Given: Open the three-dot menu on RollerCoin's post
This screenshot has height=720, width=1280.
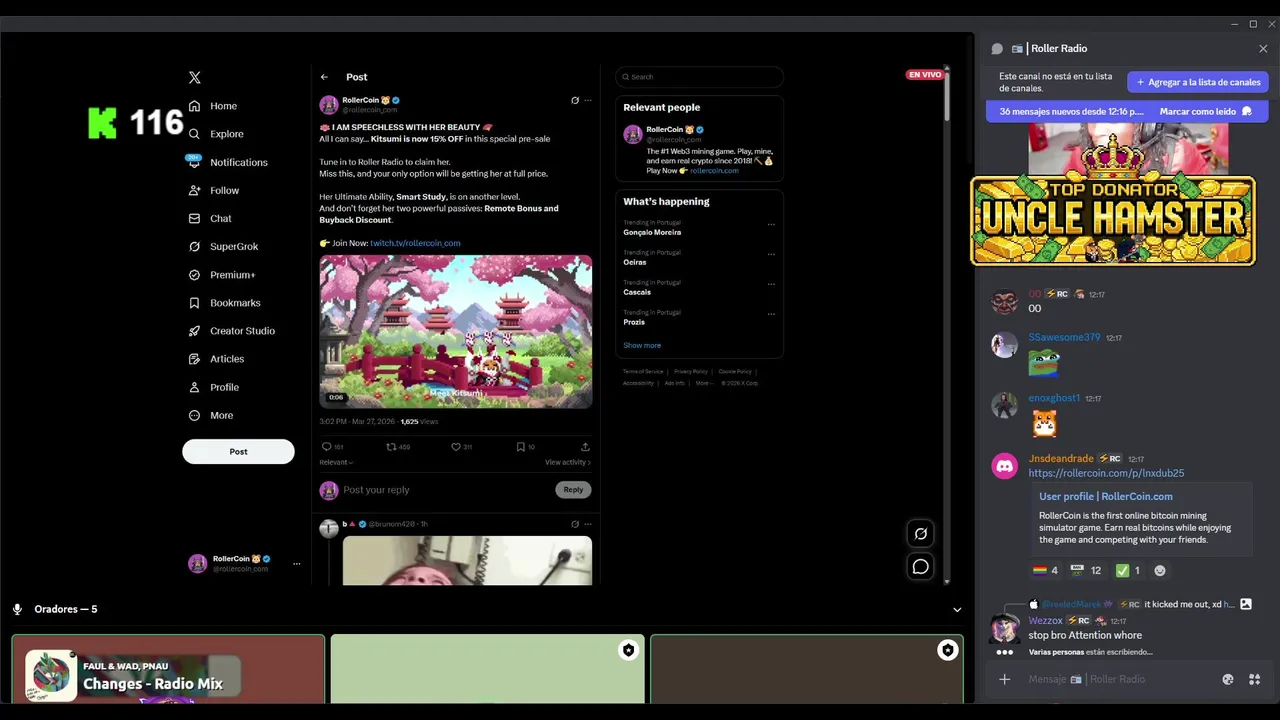Looking at the screenshot, I should (588, 100).
